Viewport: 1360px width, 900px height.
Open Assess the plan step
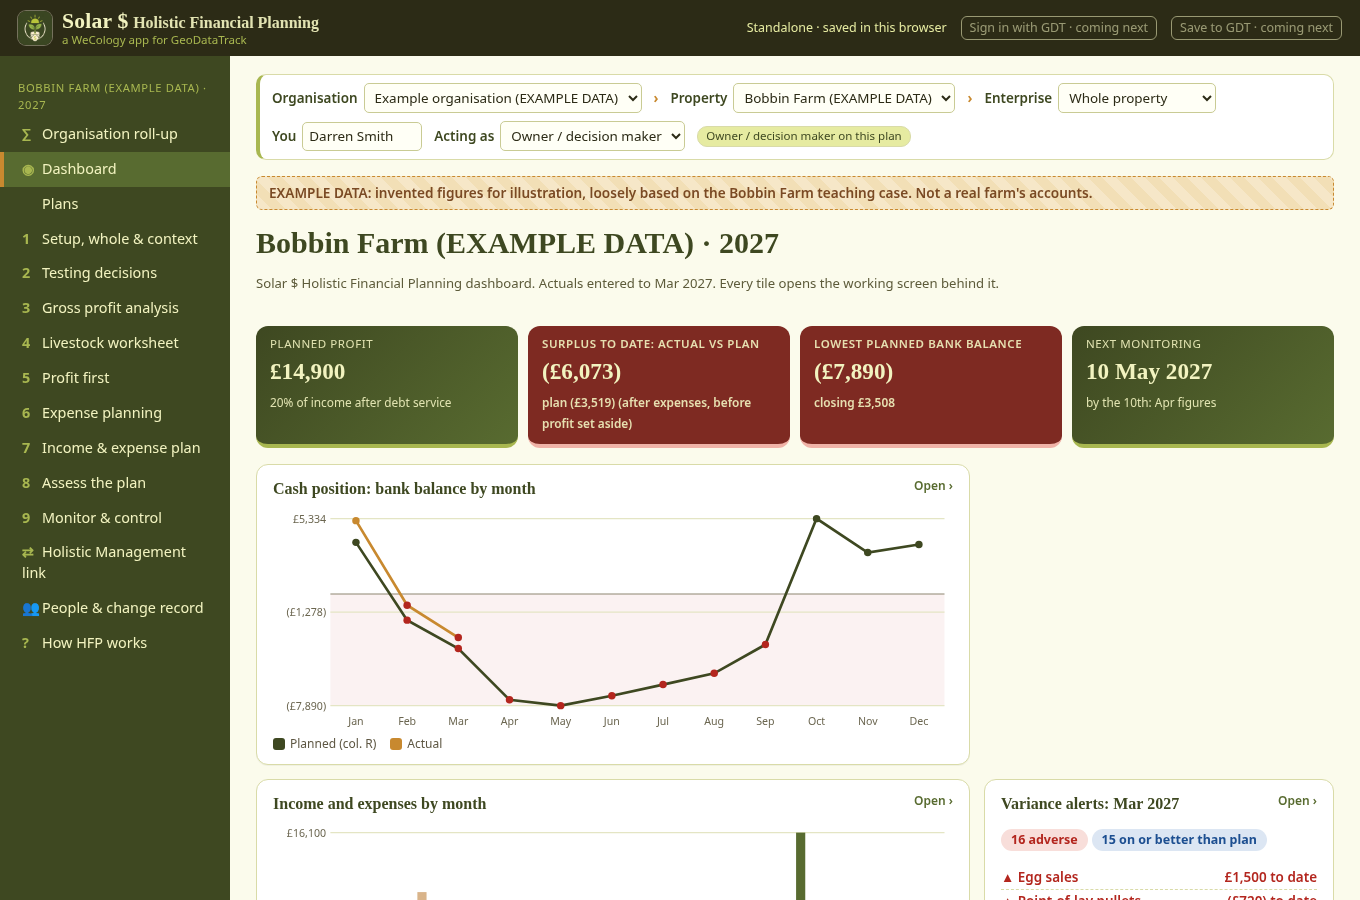tap(115, 483)
